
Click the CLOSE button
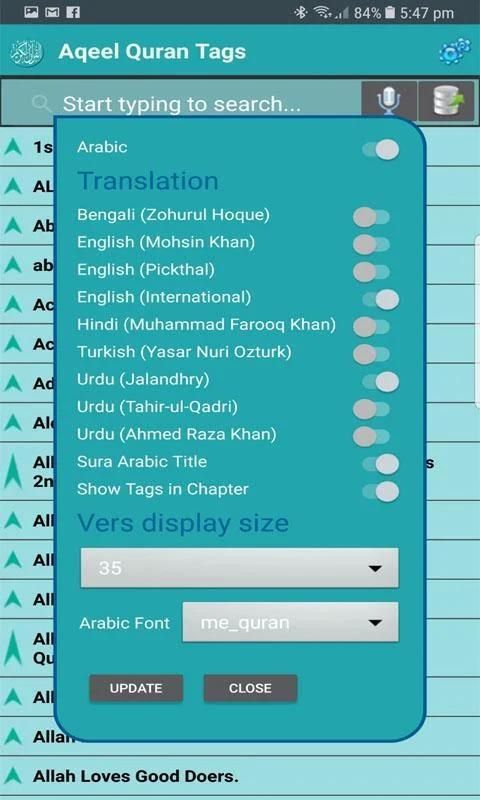(x=250, y=688)
